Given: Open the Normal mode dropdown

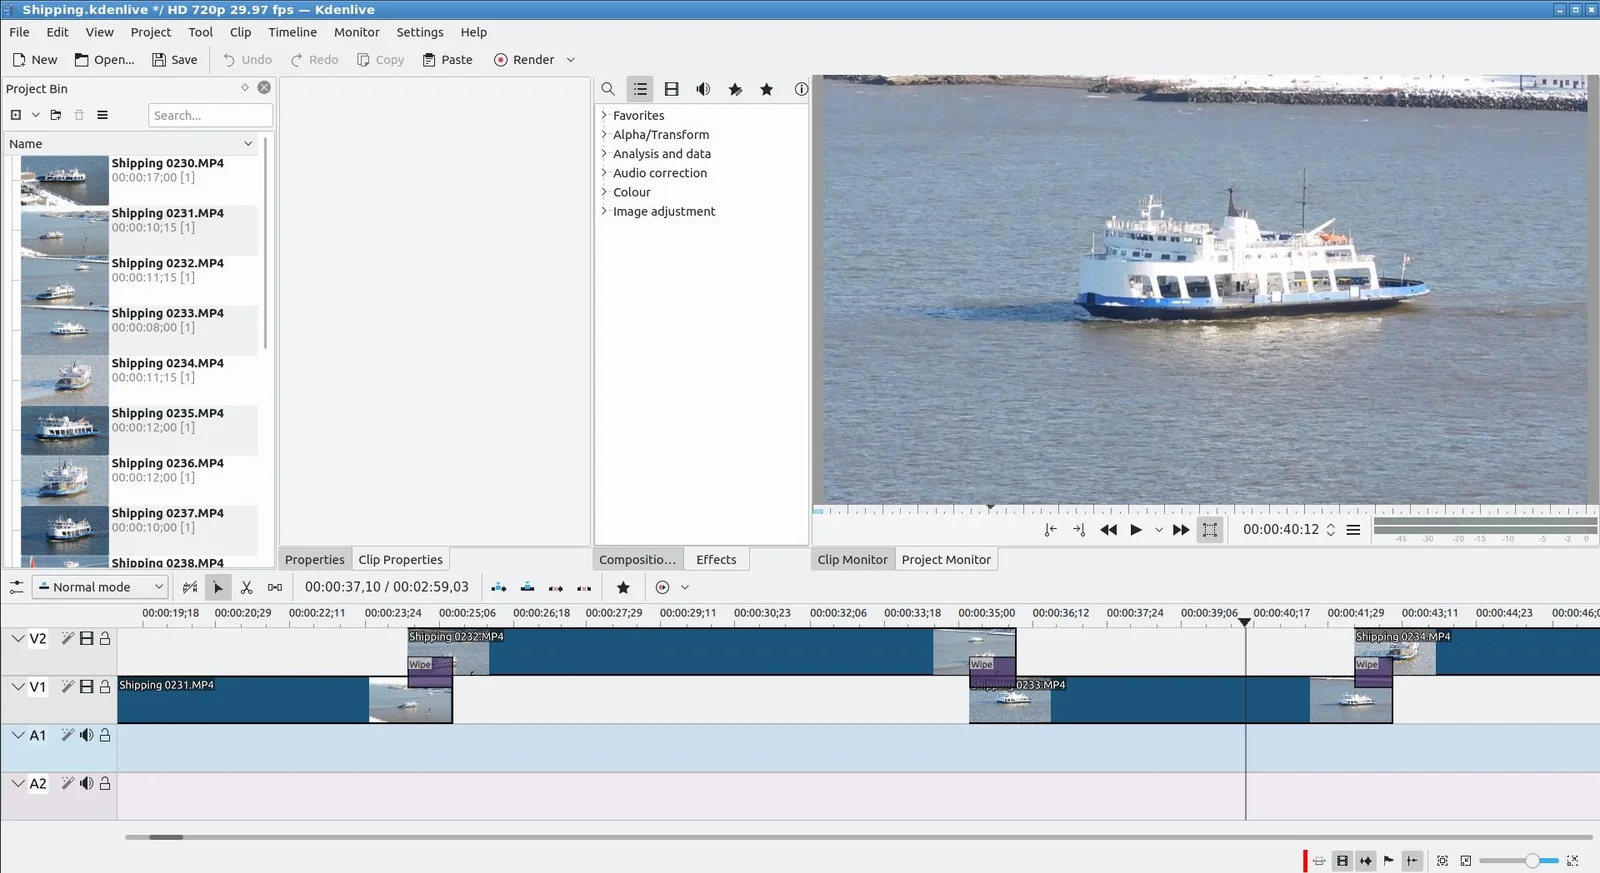Looking at the screenshot, I should pos(99,587).
